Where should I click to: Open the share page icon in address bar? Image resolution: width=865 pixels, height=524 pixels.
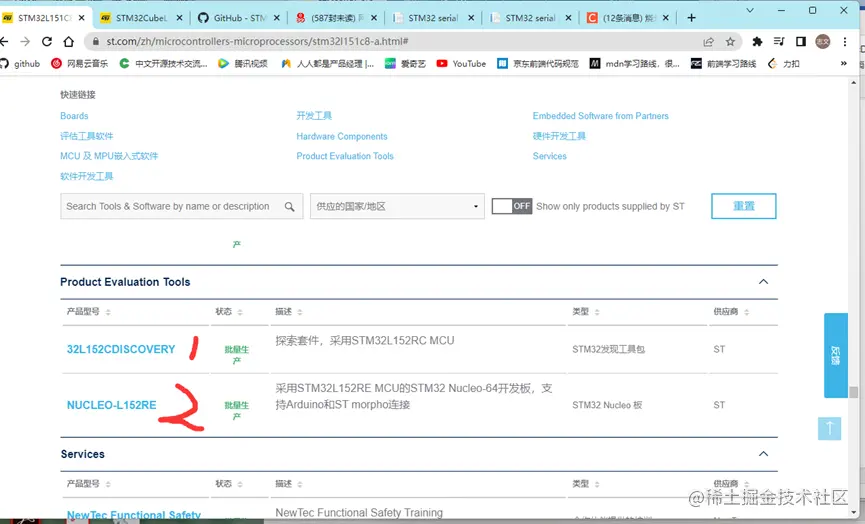(x=708, y=41)
